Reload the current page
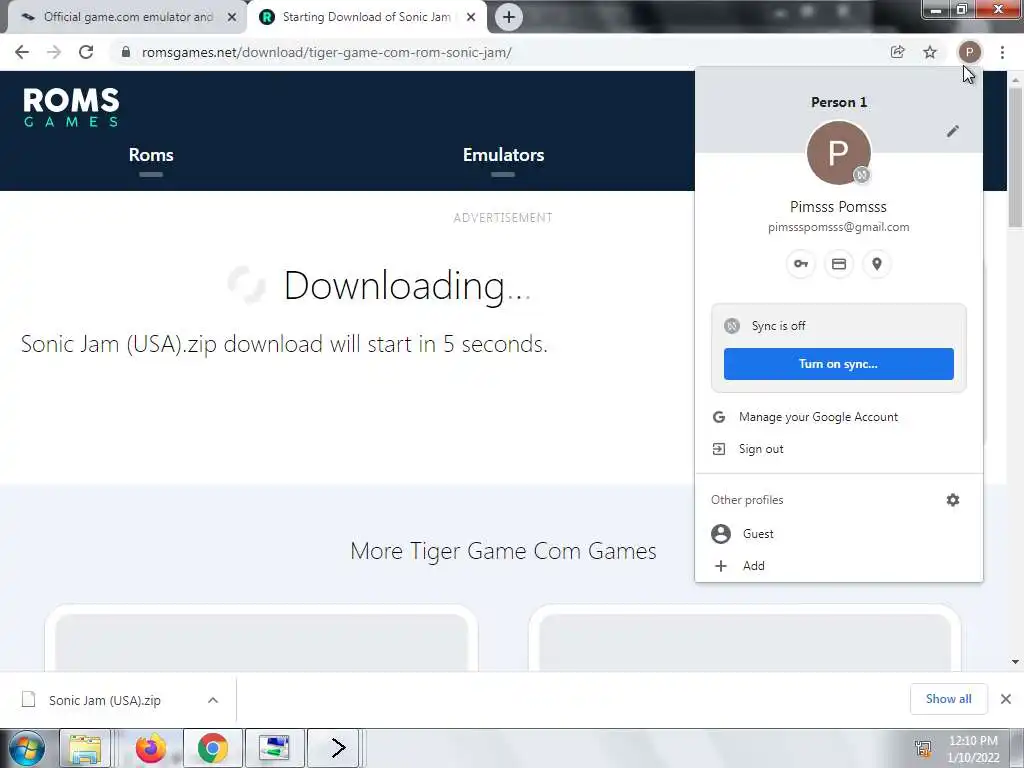 coord(86,52)
